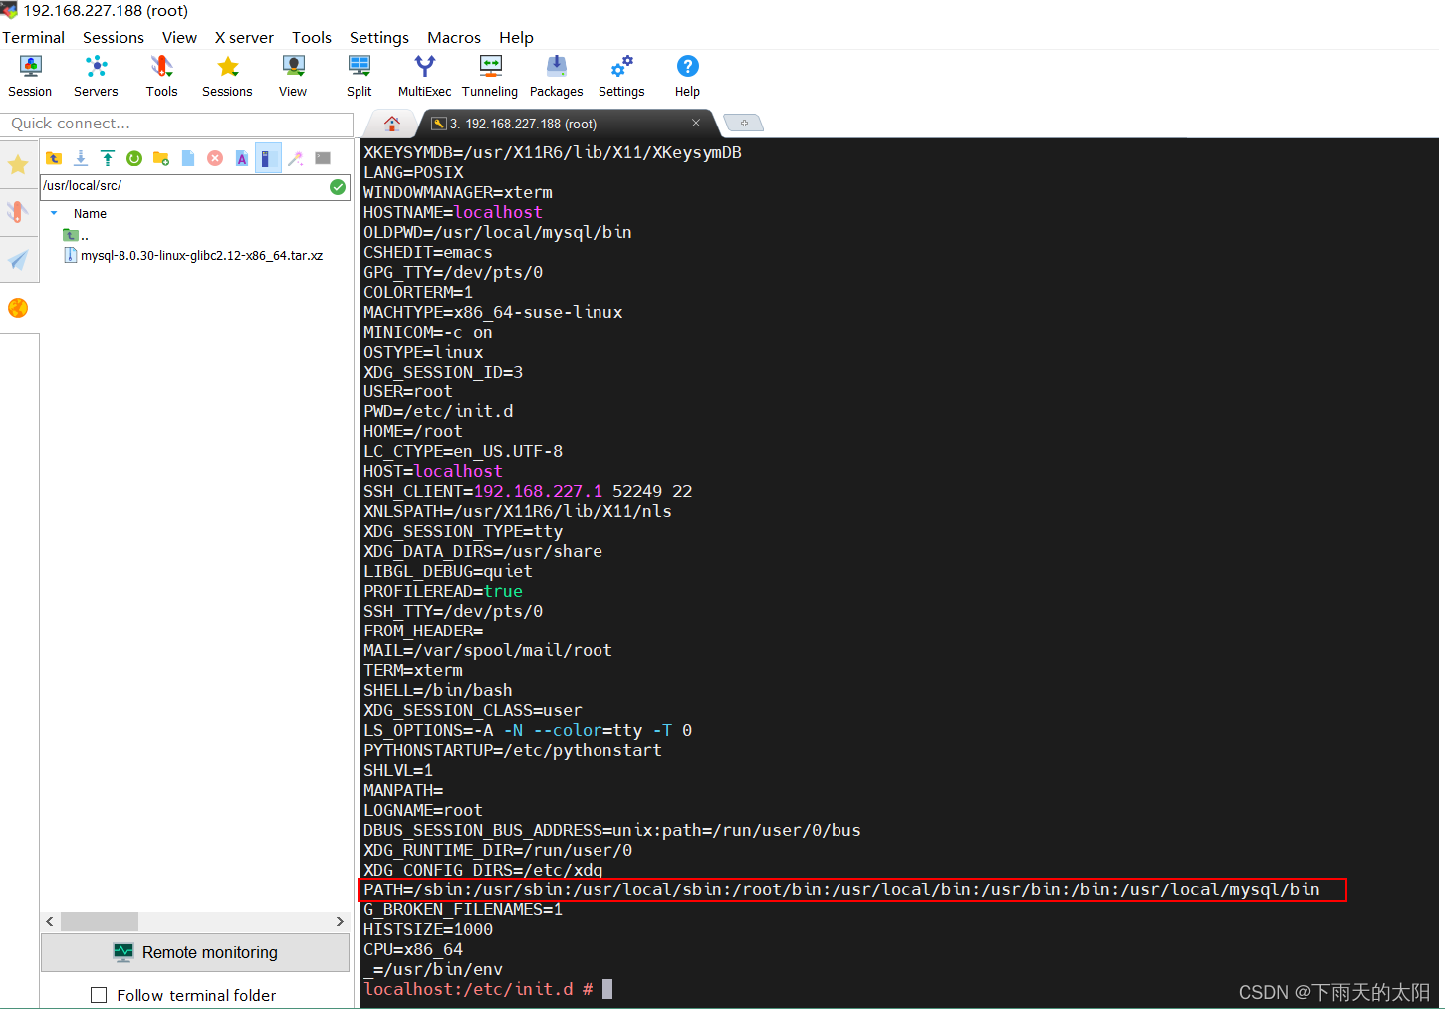Select mysql-8.0.30-linux tar.xz file
Screen dimensions: 1445x1012
point(197,255)
